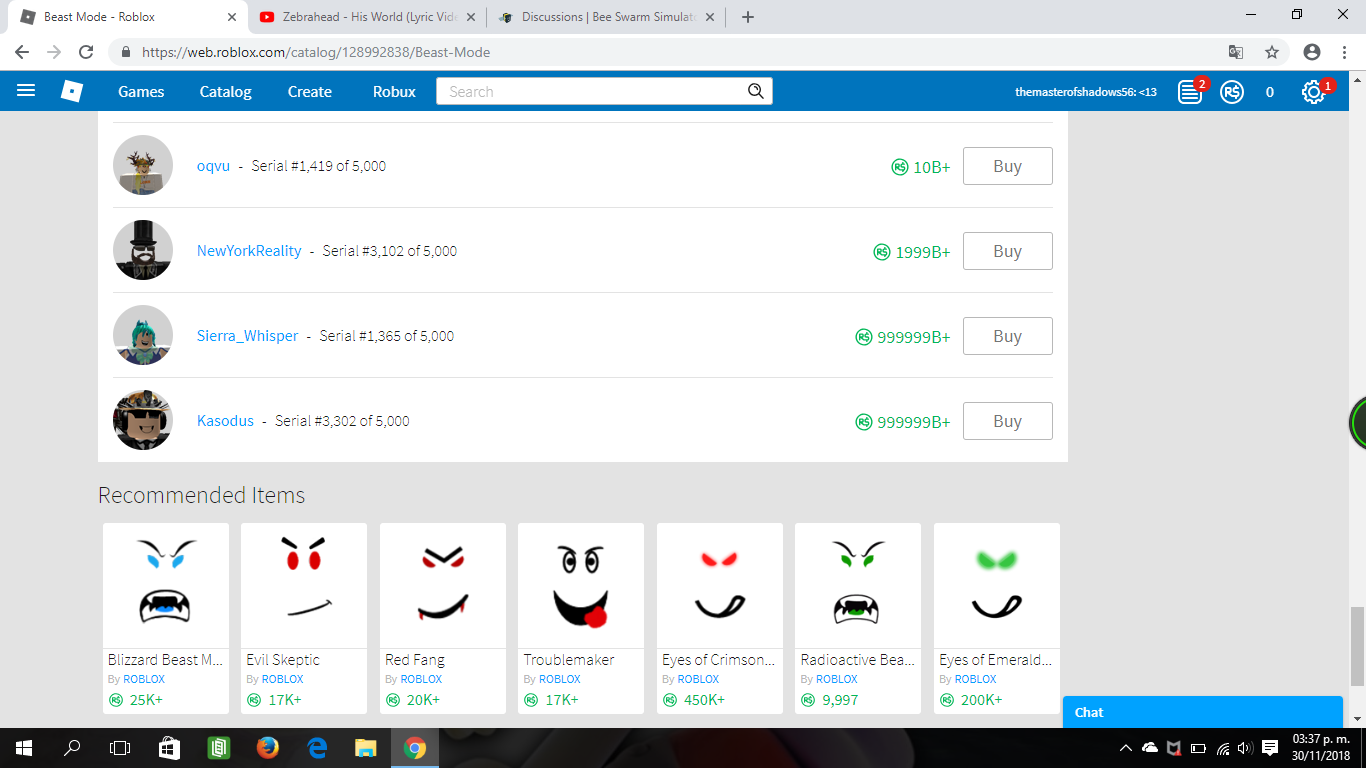Click the Google Translate icon in address bar
Image resolution: width=1366 pixels, height=768 pixels.
pyautogui.click(x=1236, y=52)
